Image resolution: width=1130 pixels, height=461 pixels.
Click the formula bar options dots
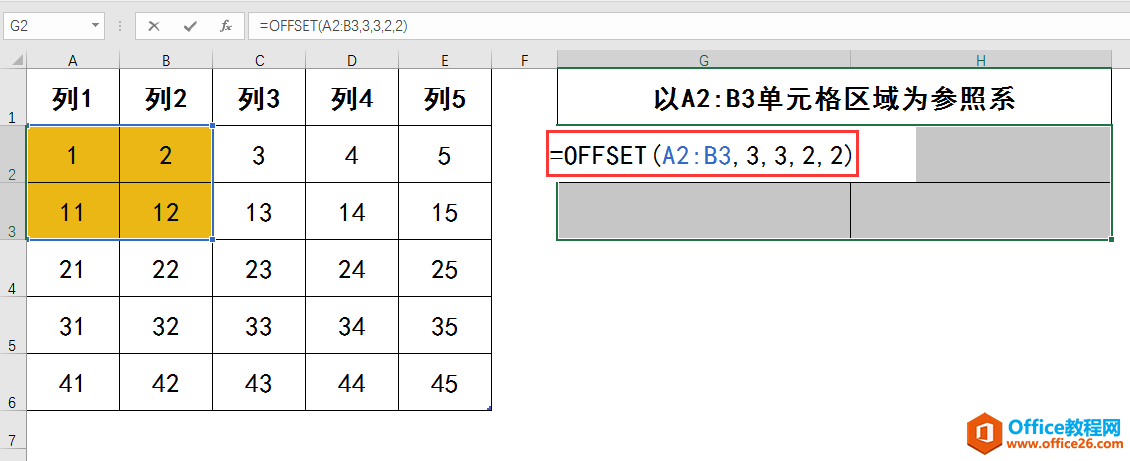(120, 27)
